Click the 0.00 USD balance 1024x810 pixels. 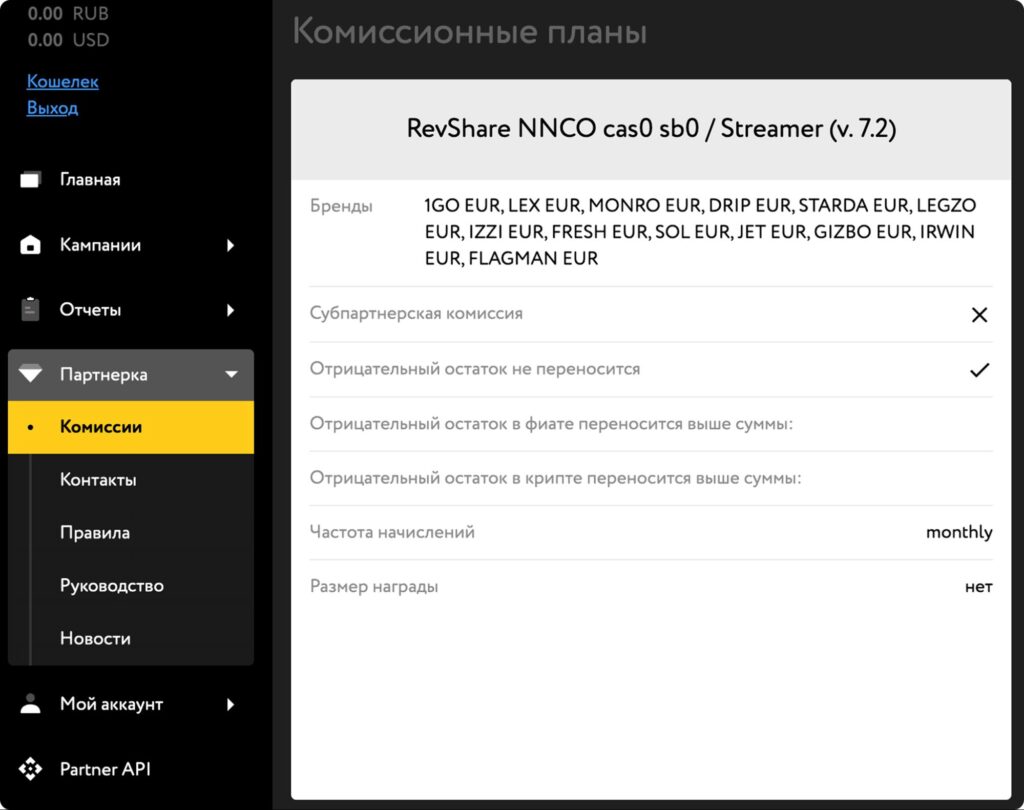[x=68, y=40]
